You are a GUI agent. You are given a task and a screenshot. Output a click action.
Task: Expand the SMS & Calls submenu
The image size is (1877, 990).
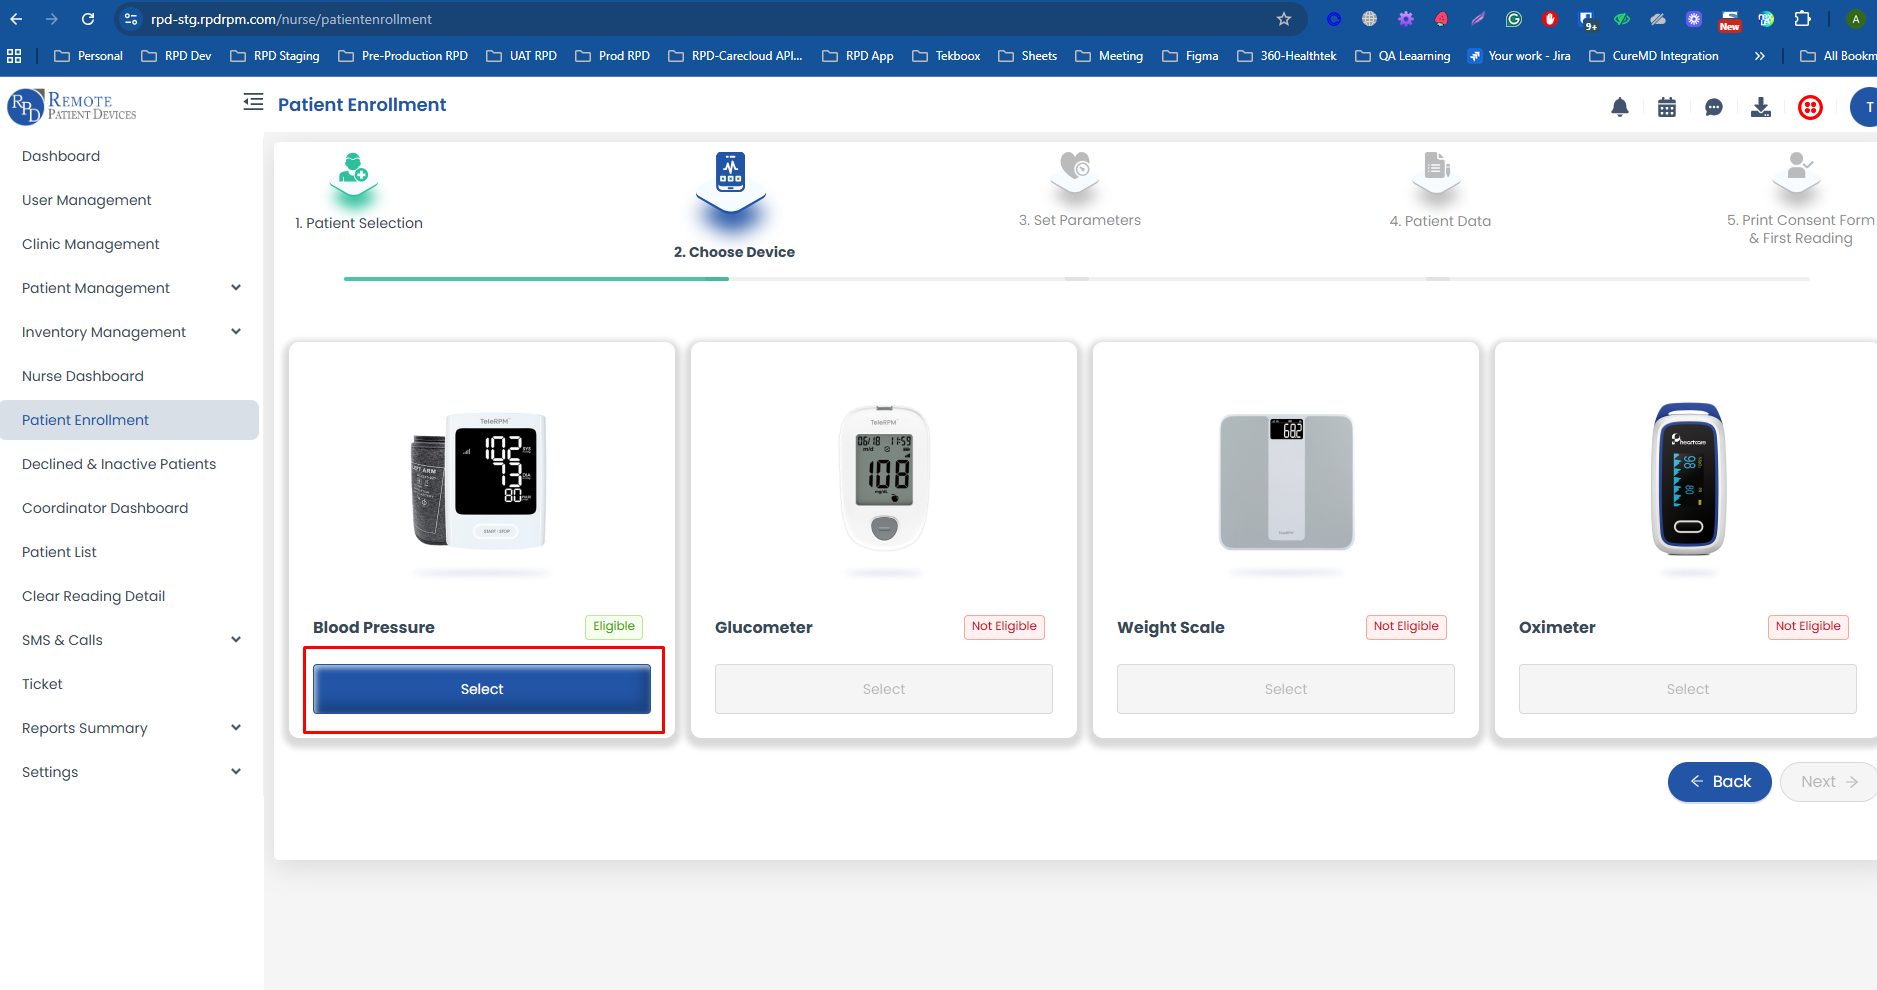[x=236, y=640]
